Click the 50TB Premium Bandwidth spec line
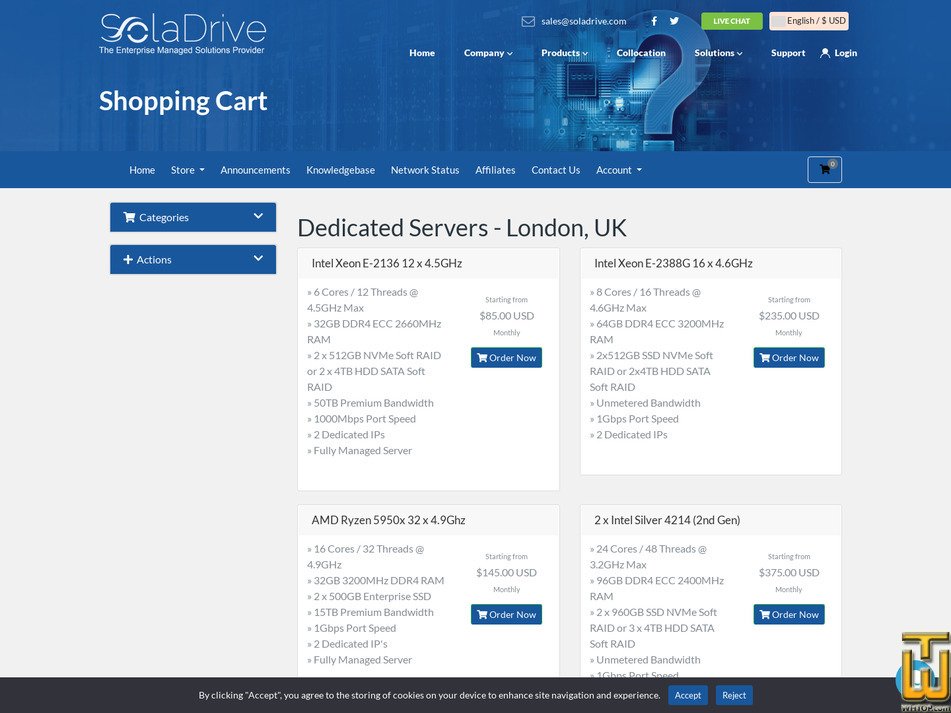 point(370,403)
